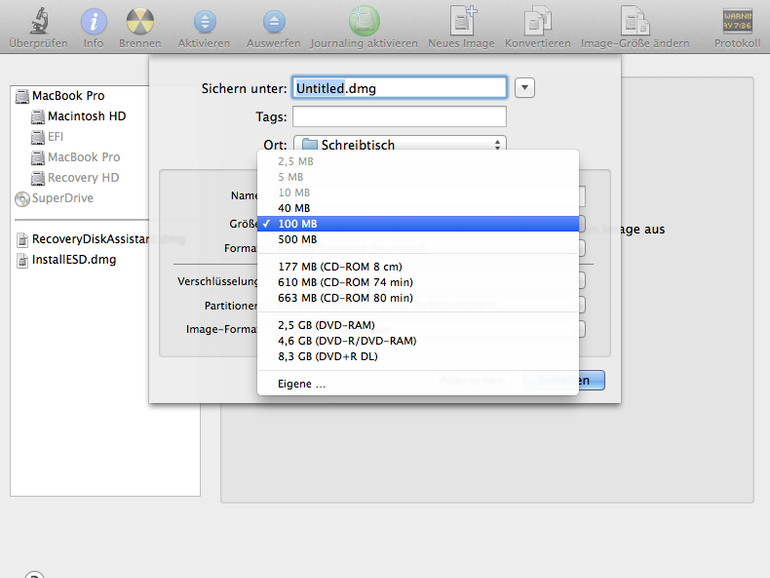Select InstallESD.dmg in sidebar
Screen dimensions: 770x578
74,260
